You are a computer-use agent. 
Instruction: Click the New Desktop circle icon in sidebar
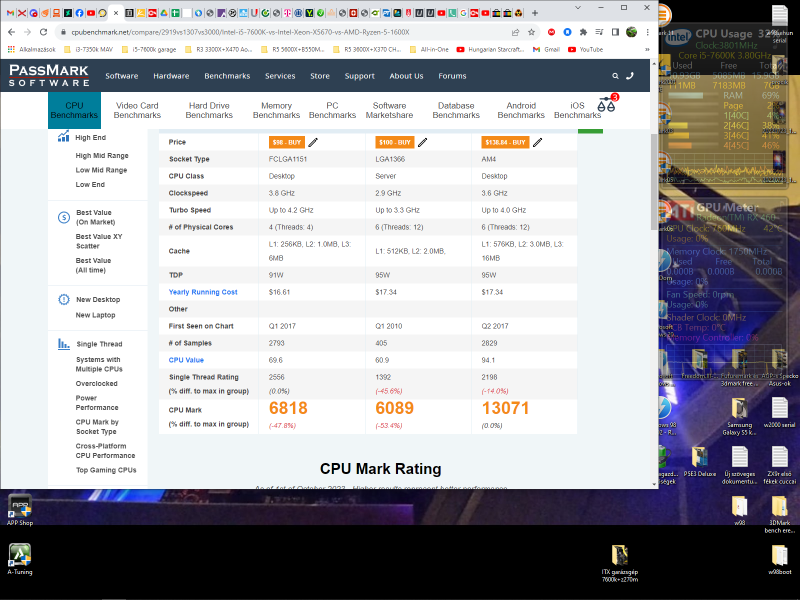(x=64, y=299)
